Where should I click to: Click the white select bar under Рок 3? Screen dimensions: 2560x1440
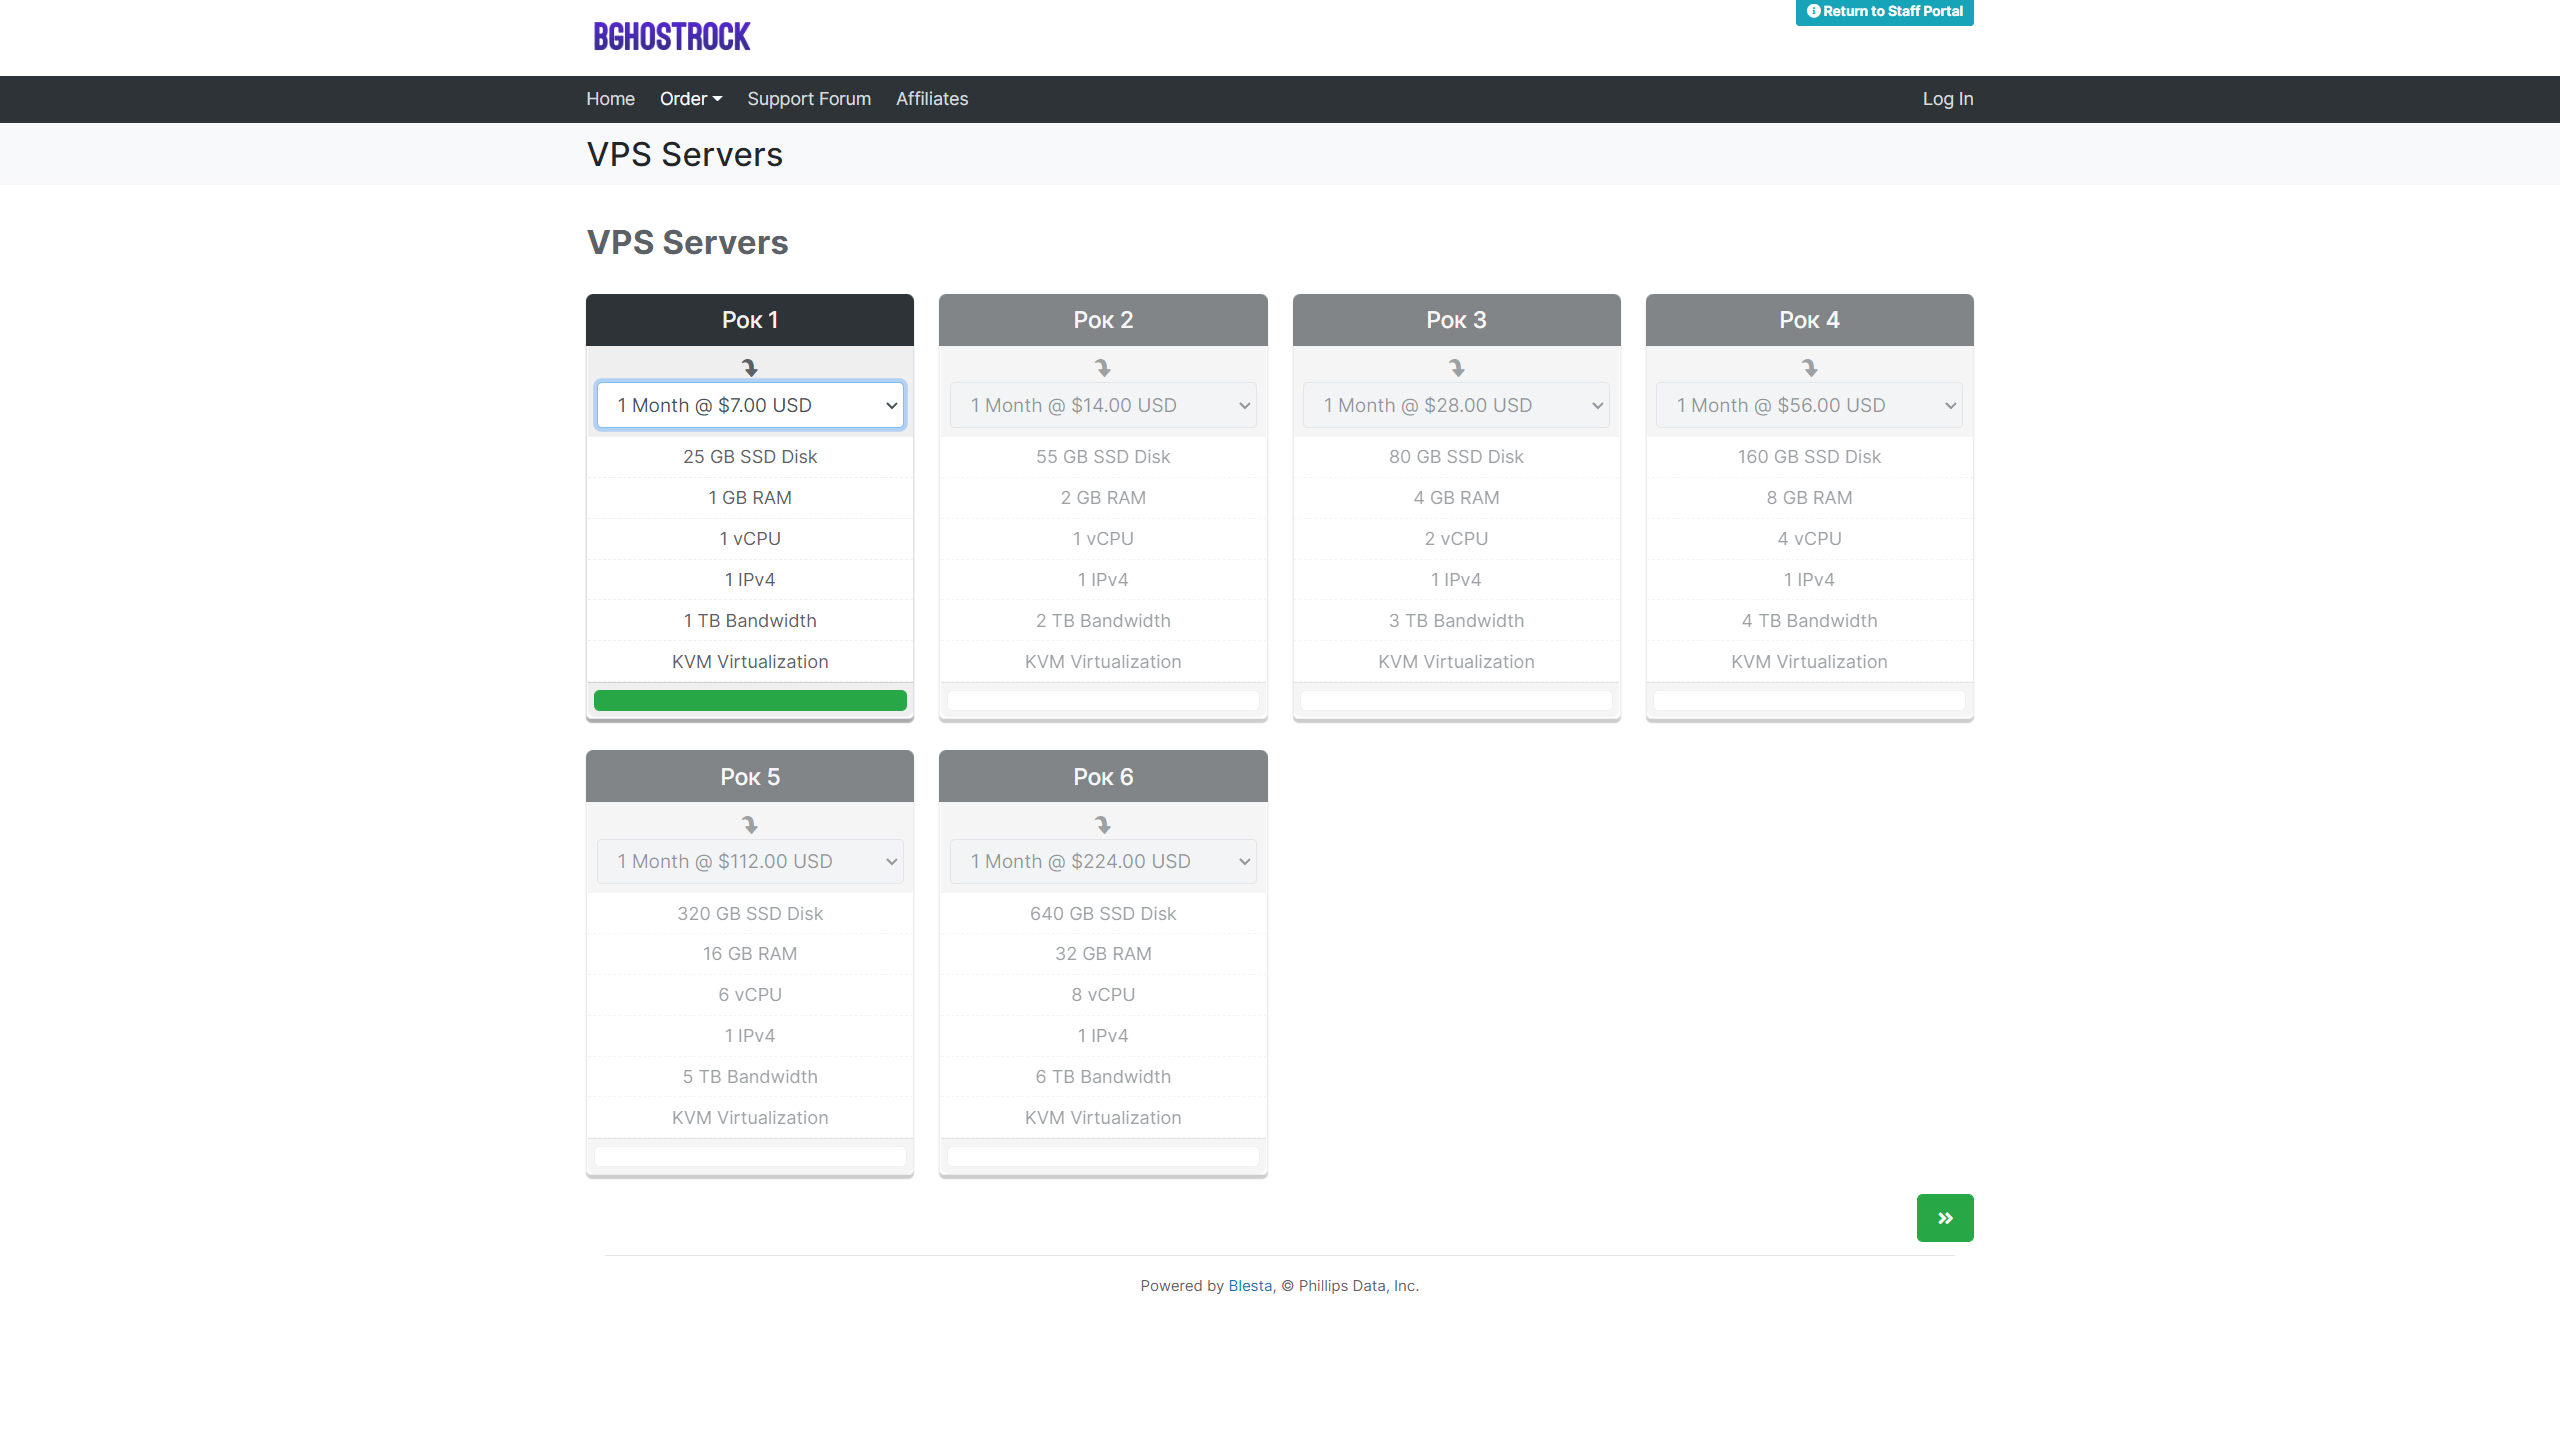[1457, 701]
